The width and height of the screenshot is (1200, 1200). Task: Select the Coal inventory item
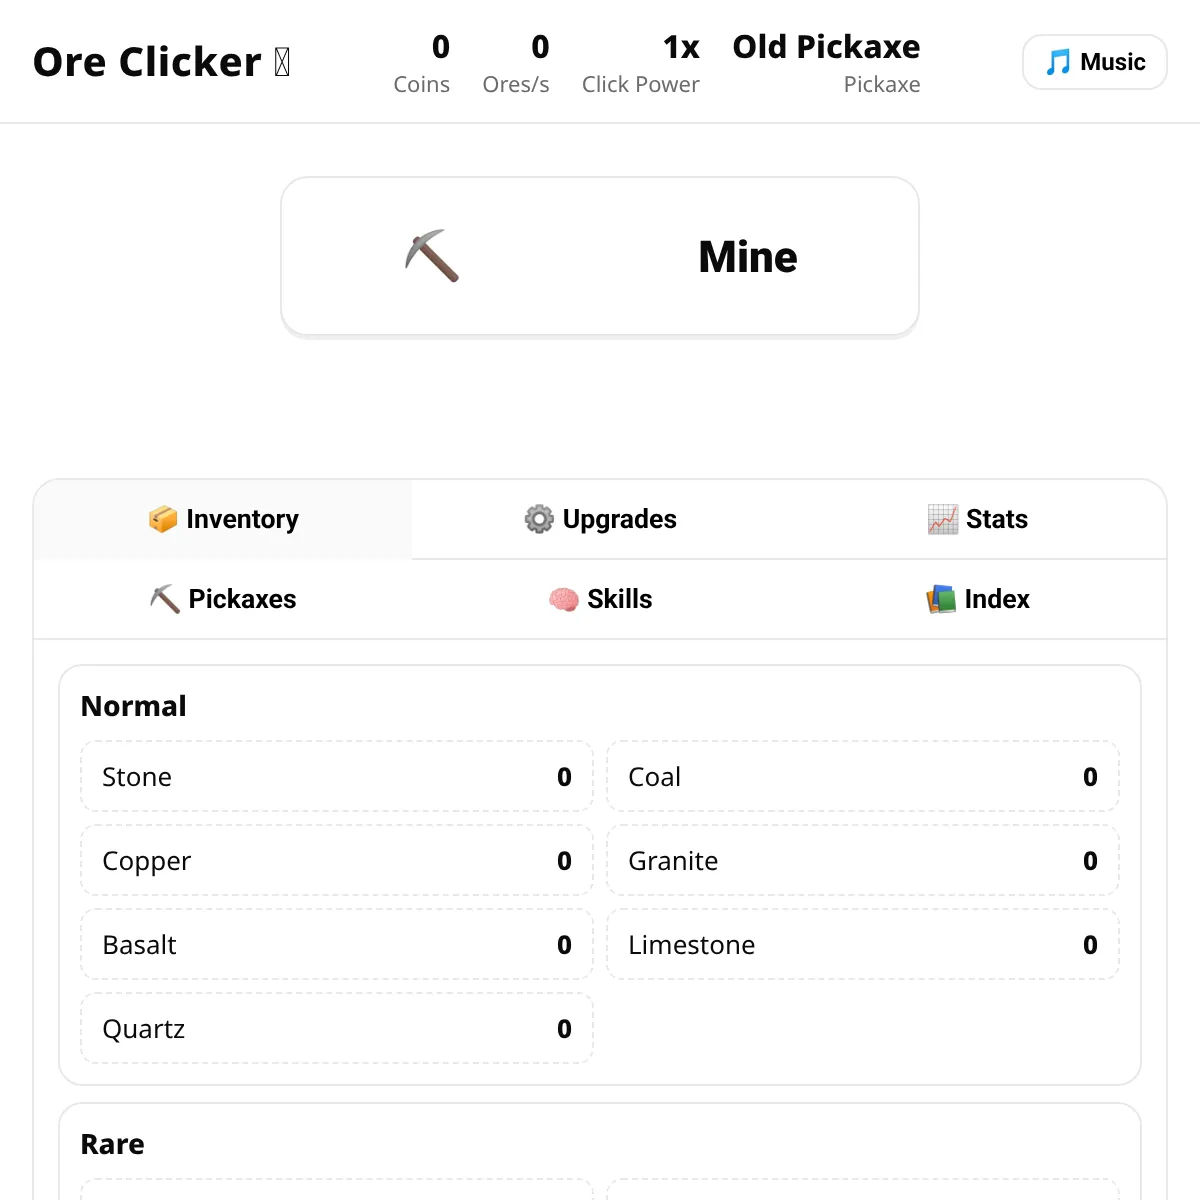tap(863, 776)
